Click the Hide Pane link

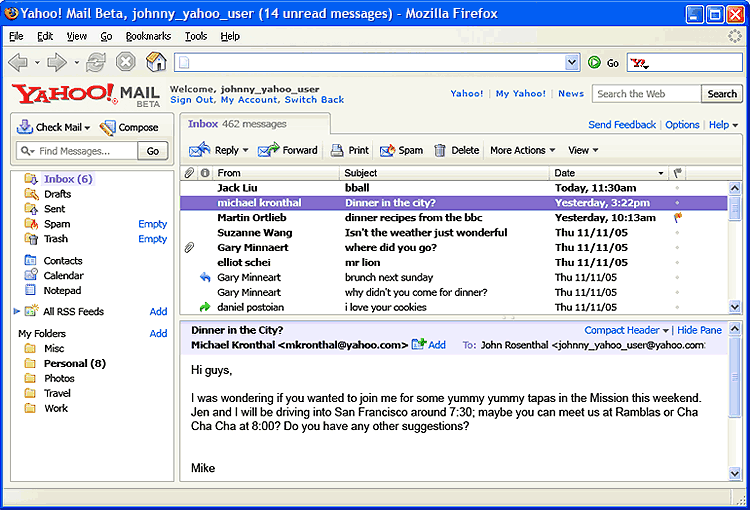[x=699, y=330]
